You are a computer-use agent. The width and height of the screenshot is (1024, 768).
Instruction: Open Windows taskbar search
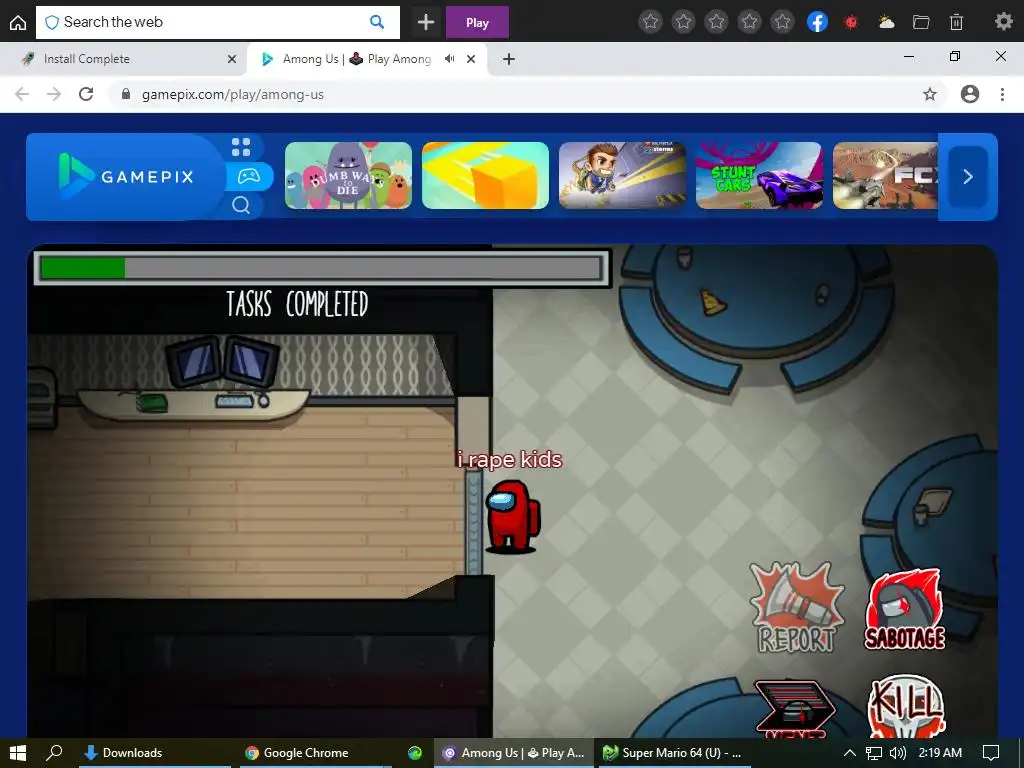coord(54,753)
